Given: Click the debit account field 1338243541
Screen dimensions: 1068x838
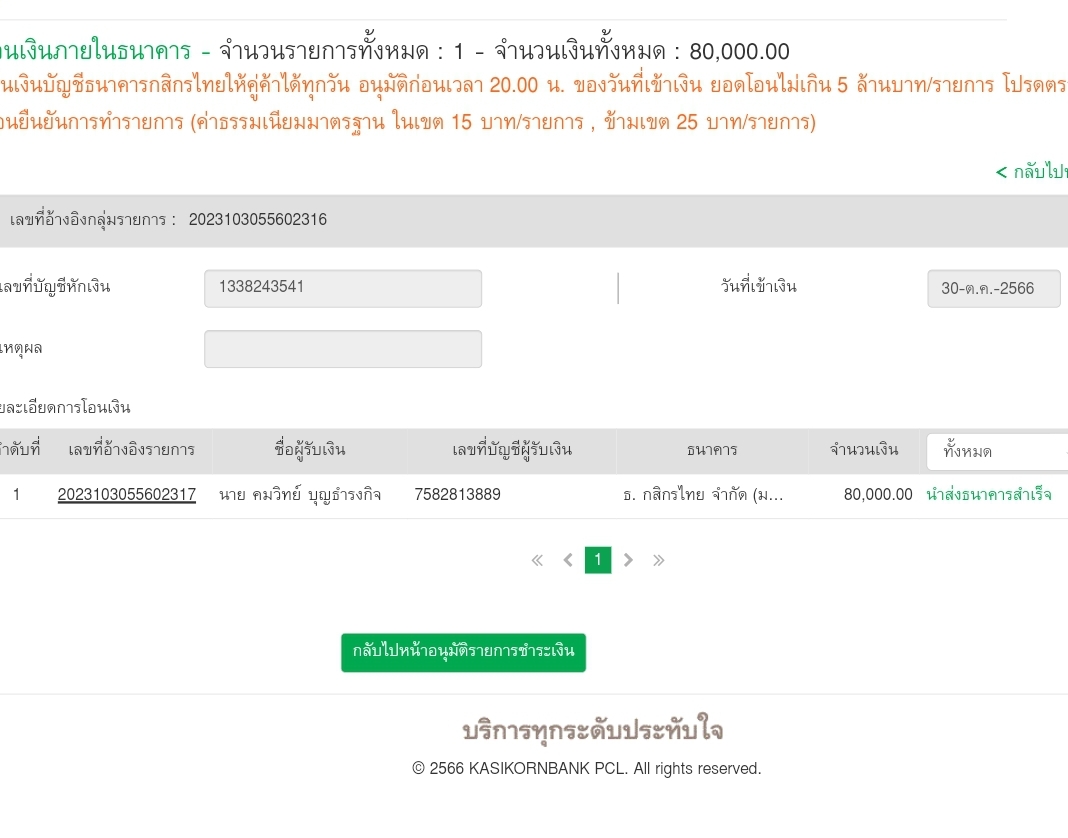Looking at the screenshot, I should (x=342, y=288).
